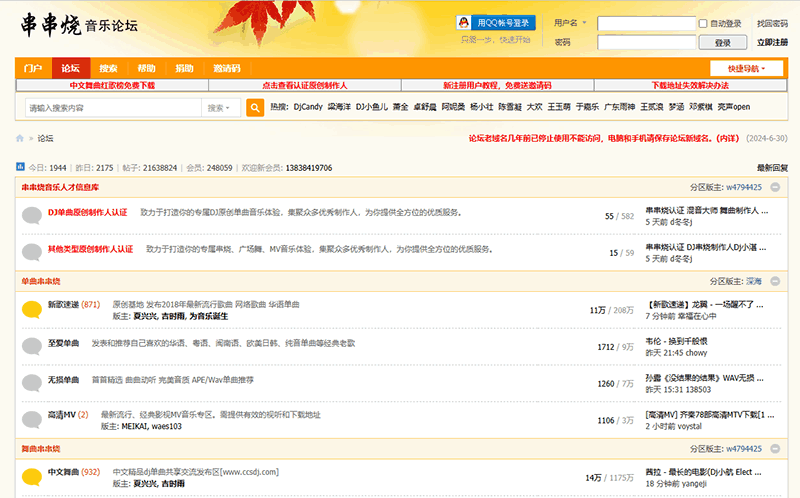
Task: Collapse the 串串烧音乐人才信息库 section
Action: [x=775, y=187]
